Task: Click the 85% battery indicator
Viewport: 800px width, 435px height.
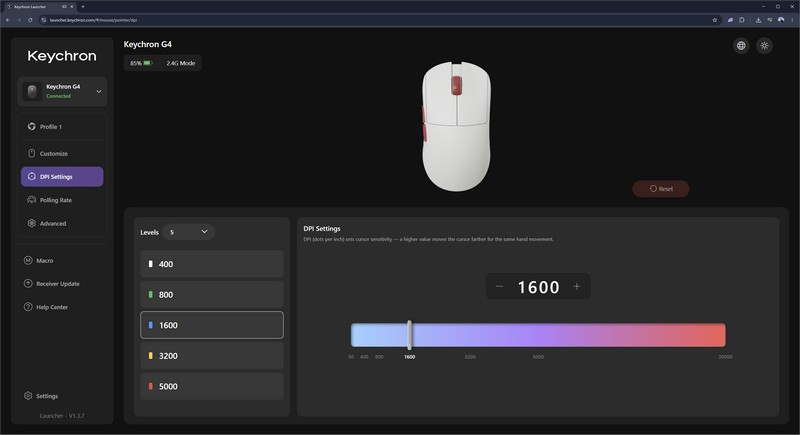Action: [141, 63]
